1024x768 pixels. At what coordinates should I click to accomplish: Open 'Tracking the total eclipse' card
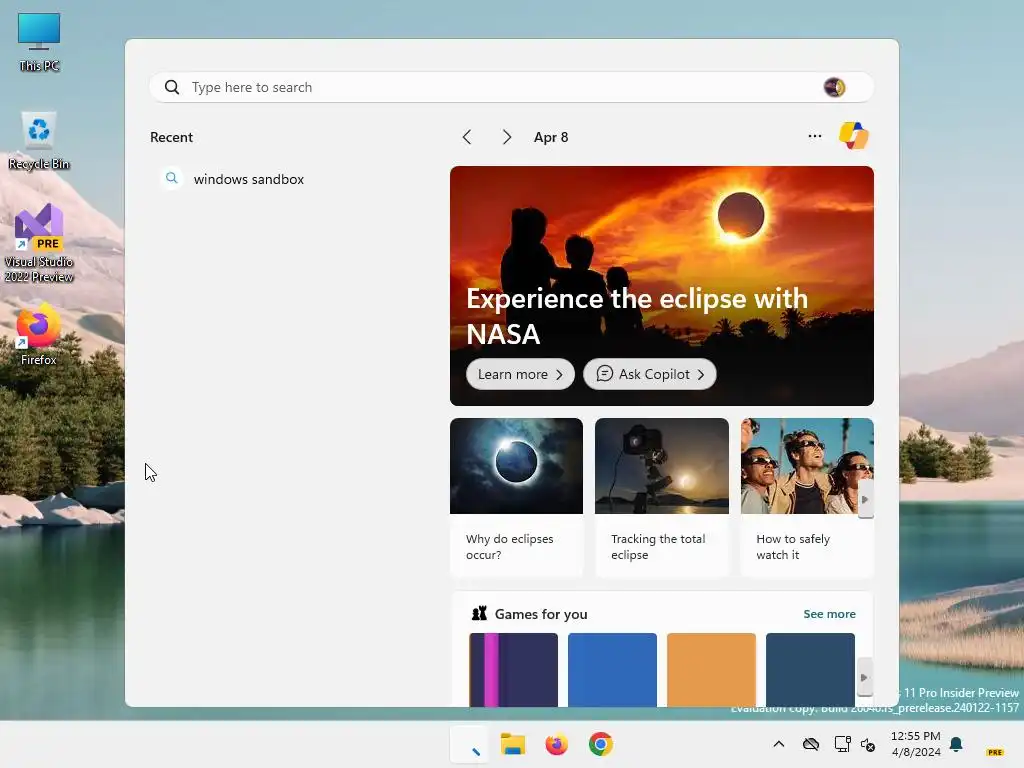pyautogui.click(x=662, y=498)
